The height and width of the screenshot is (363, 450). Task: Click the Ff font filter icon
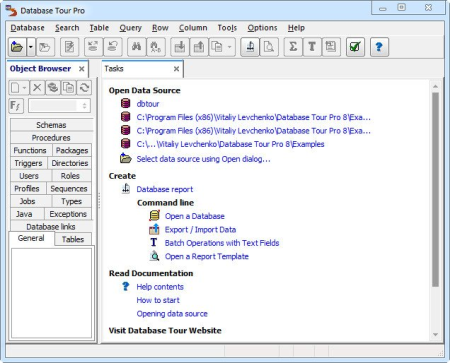[x=16, y=106]
